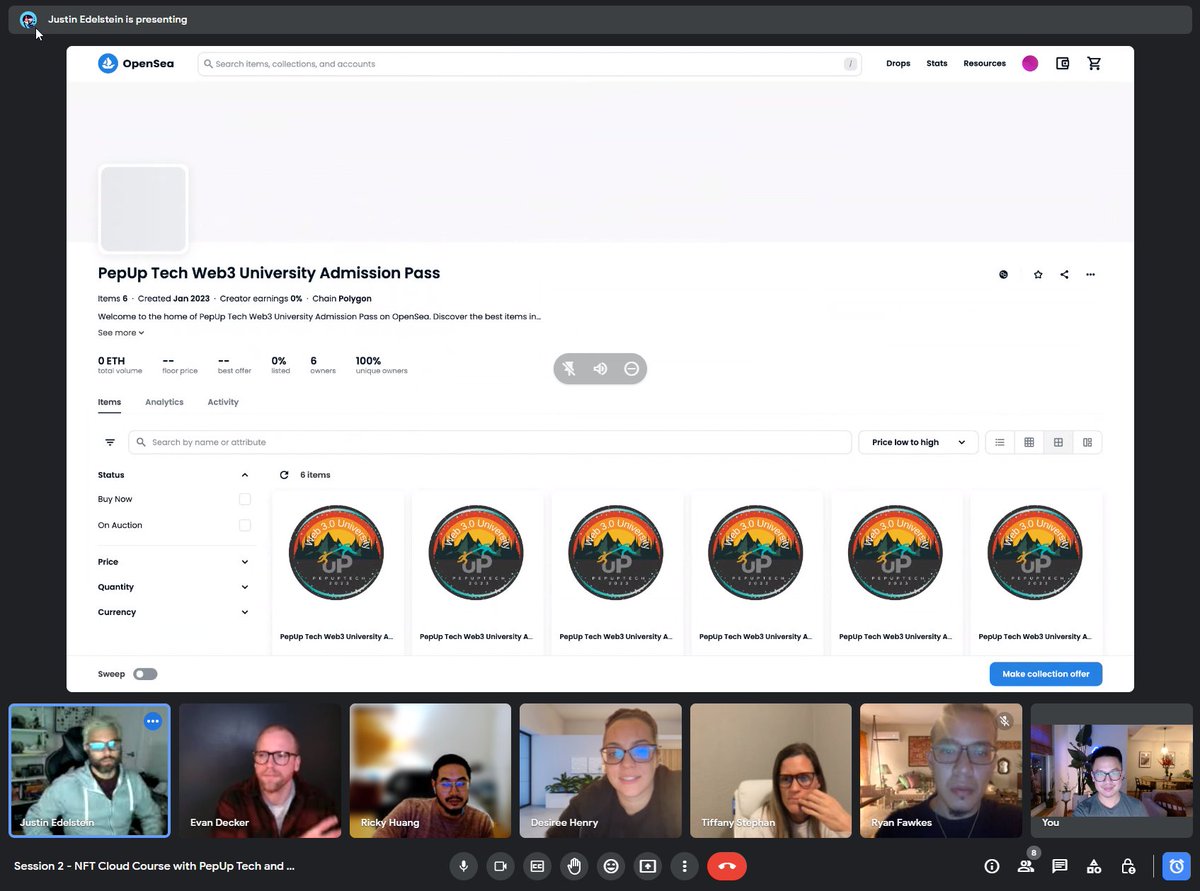Click Search by name or attribute field
Image resolution: width=1200 pixels, height=891 pixels.
490,442
